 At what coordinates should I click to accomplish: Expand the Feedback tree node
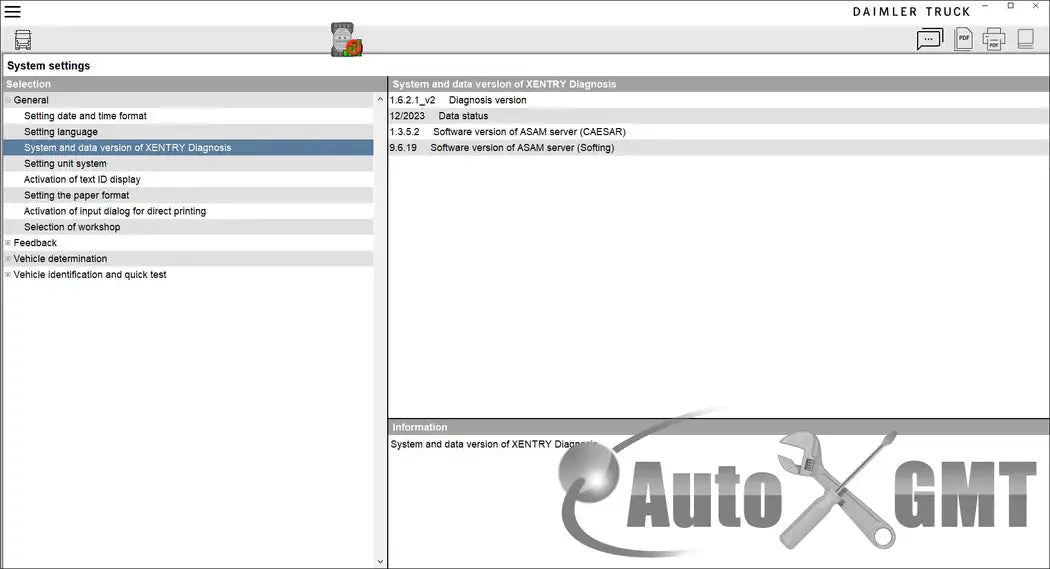pos(8,243)
